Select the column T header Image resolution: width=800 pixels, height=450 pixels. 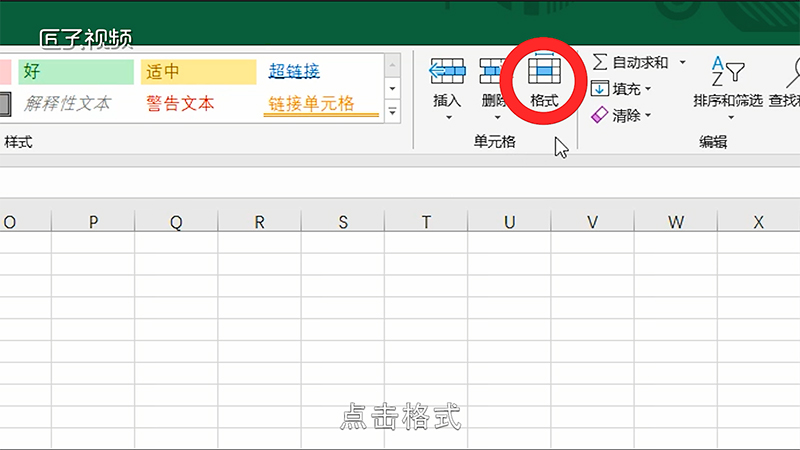[x=426, y=222]
